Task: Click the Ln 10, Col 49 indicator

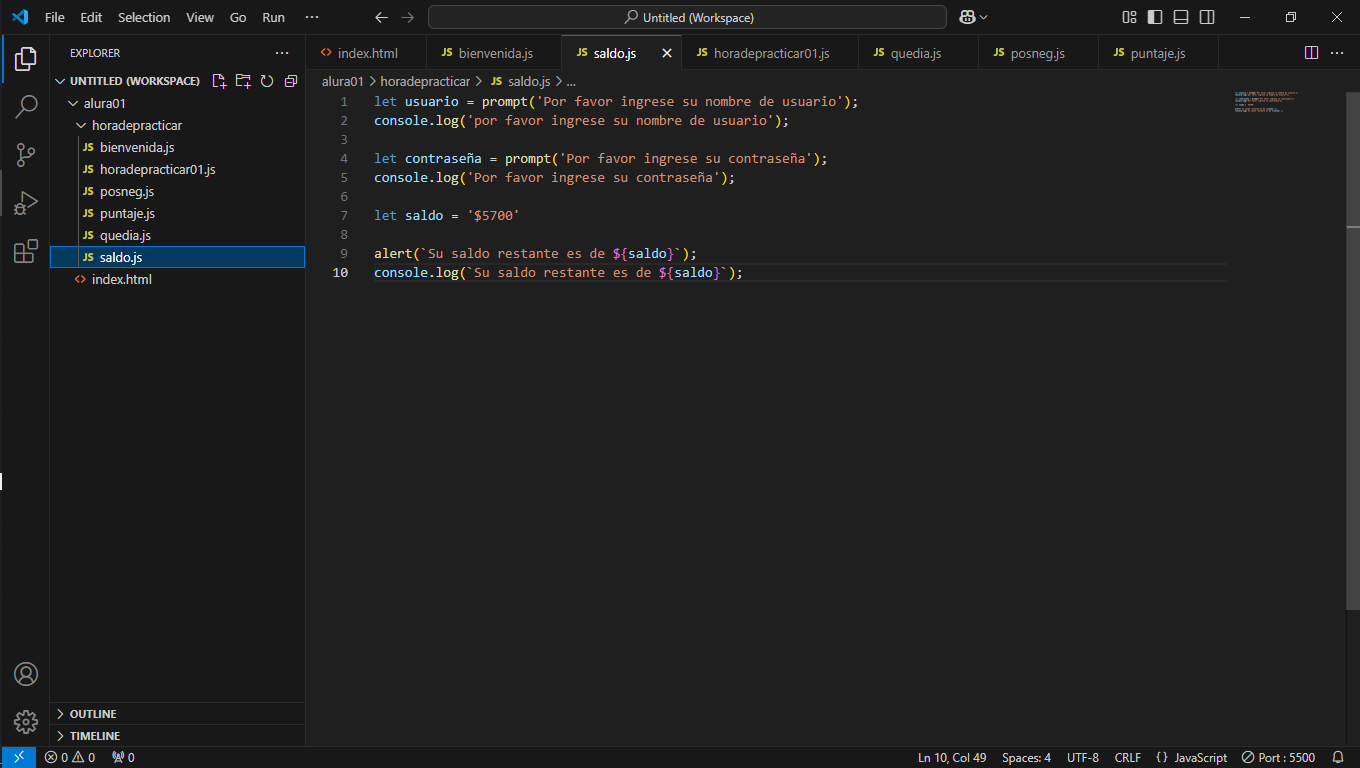Action: tap(952, 757)
